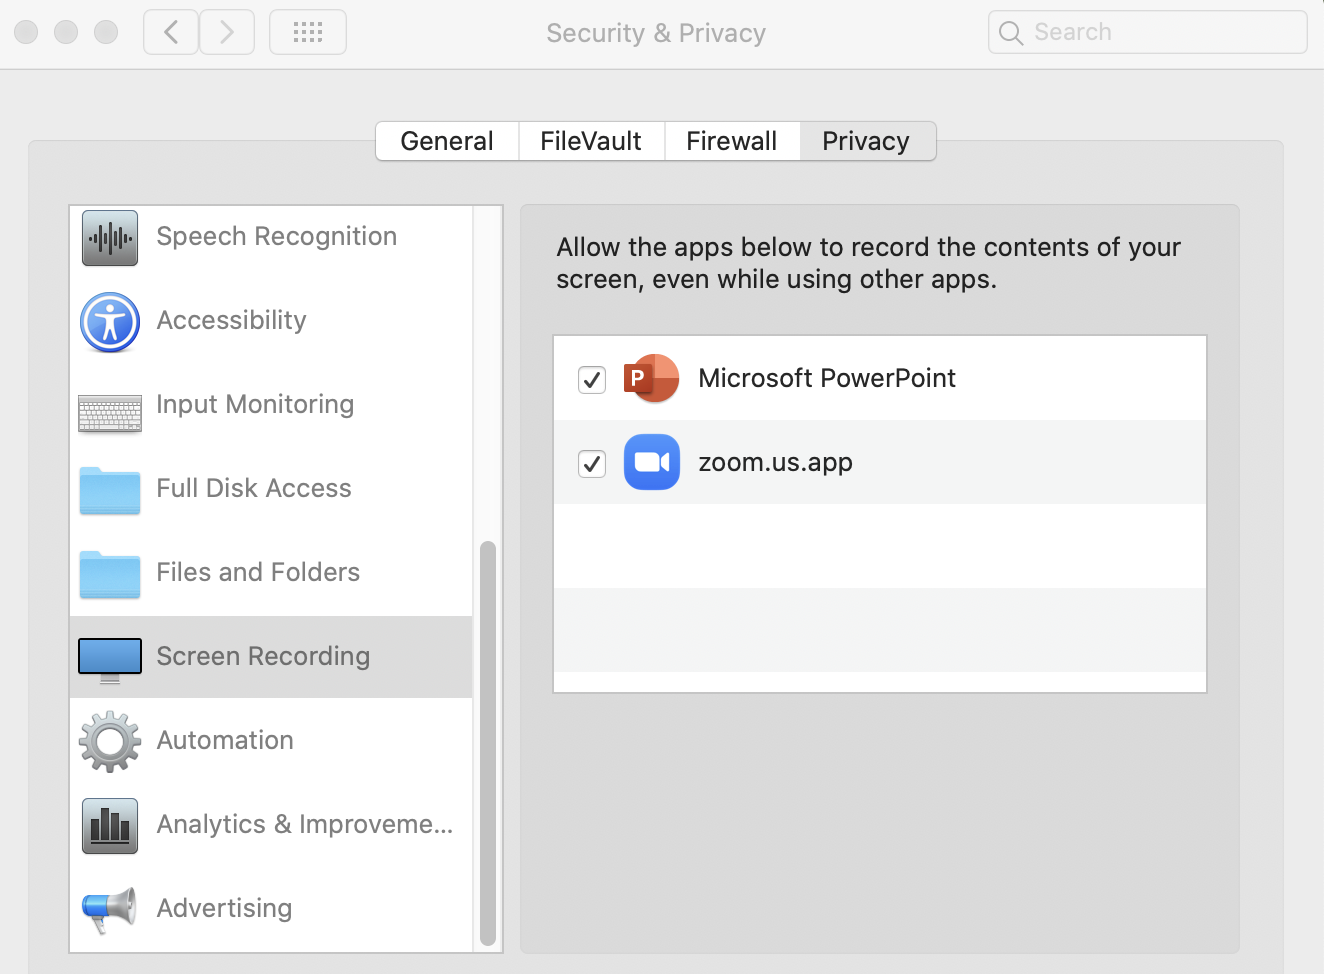Screen dimensions: 1324x974
Task: Open the Firewall tab
Action: point(732,141)
